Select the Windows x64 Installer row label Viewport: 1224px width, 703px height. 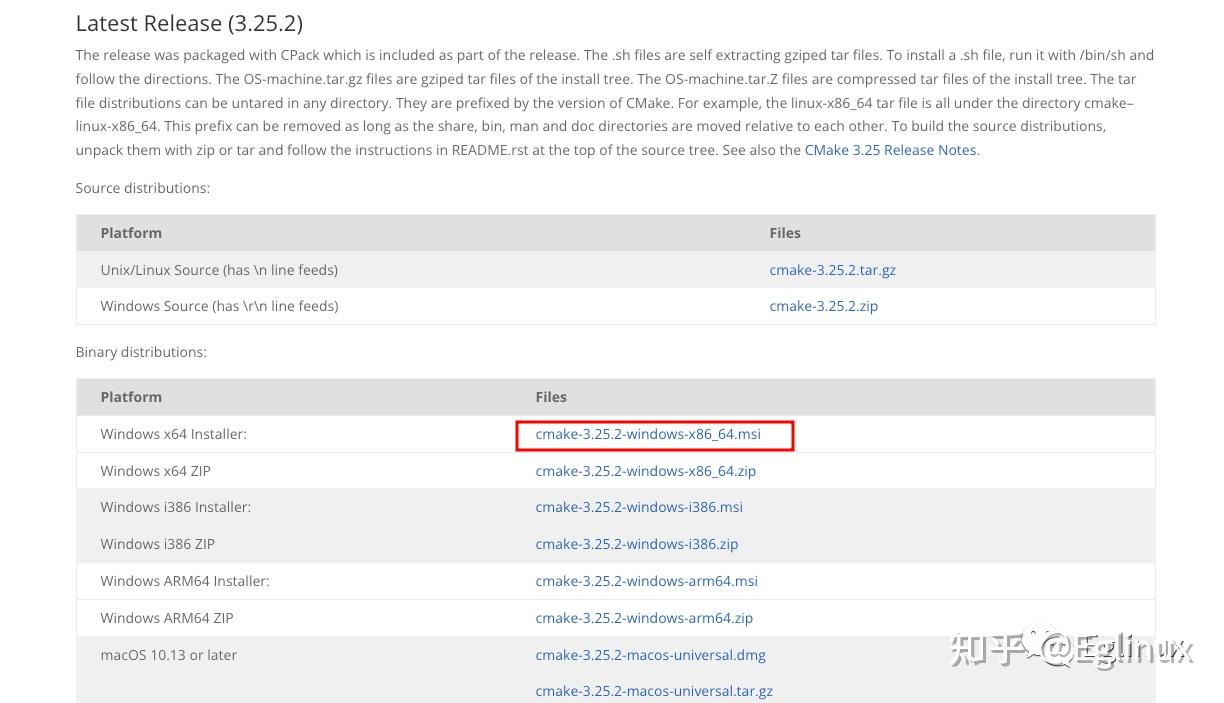click(173, 434)
